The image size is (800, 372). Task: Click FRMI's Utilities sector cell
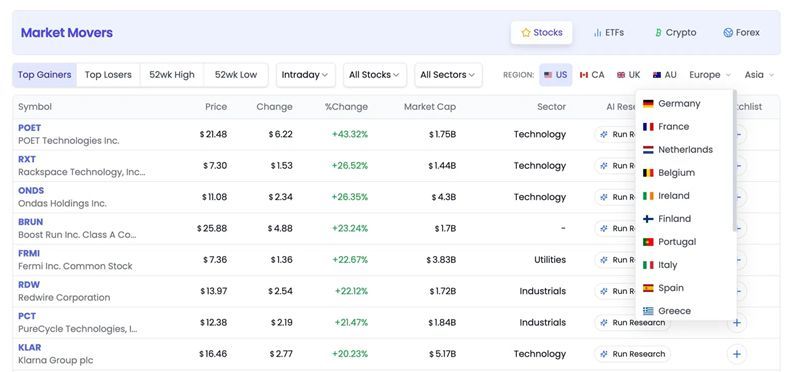click(x=550, y=260)
